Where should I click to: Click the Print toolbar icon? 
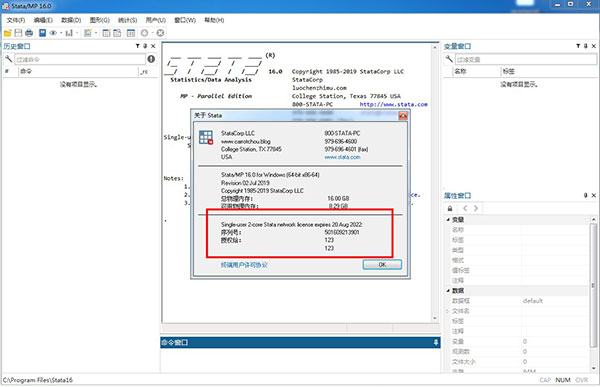coord(29,33)
